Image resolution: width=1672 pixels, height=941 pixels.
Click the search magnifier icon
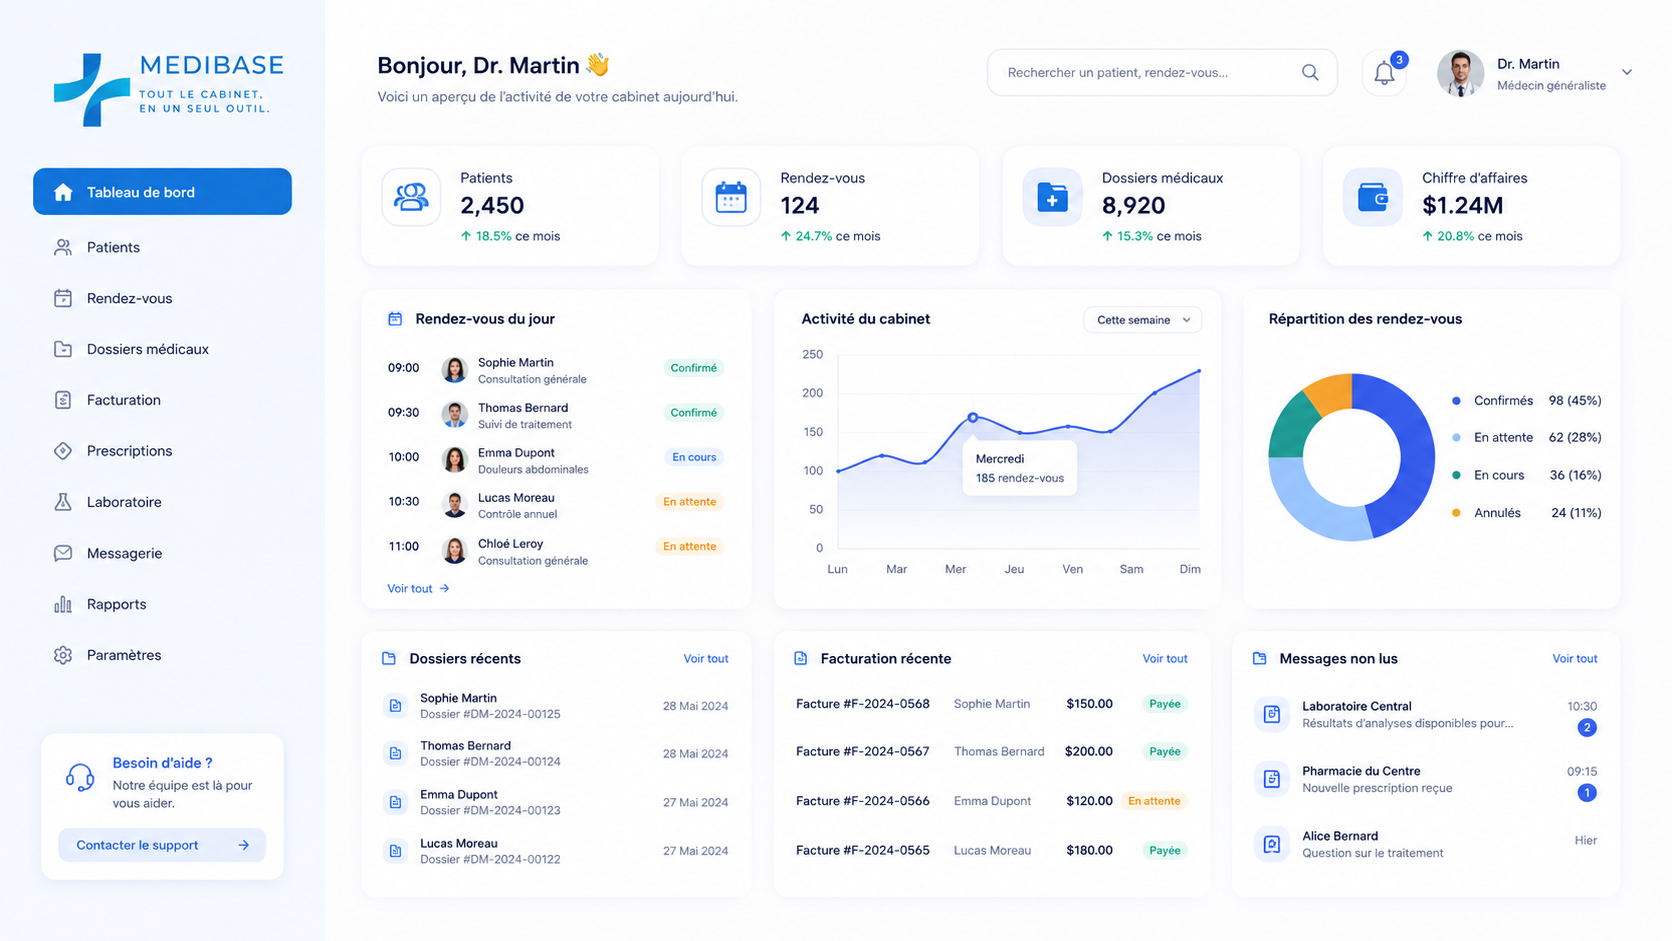[1310, 72]
